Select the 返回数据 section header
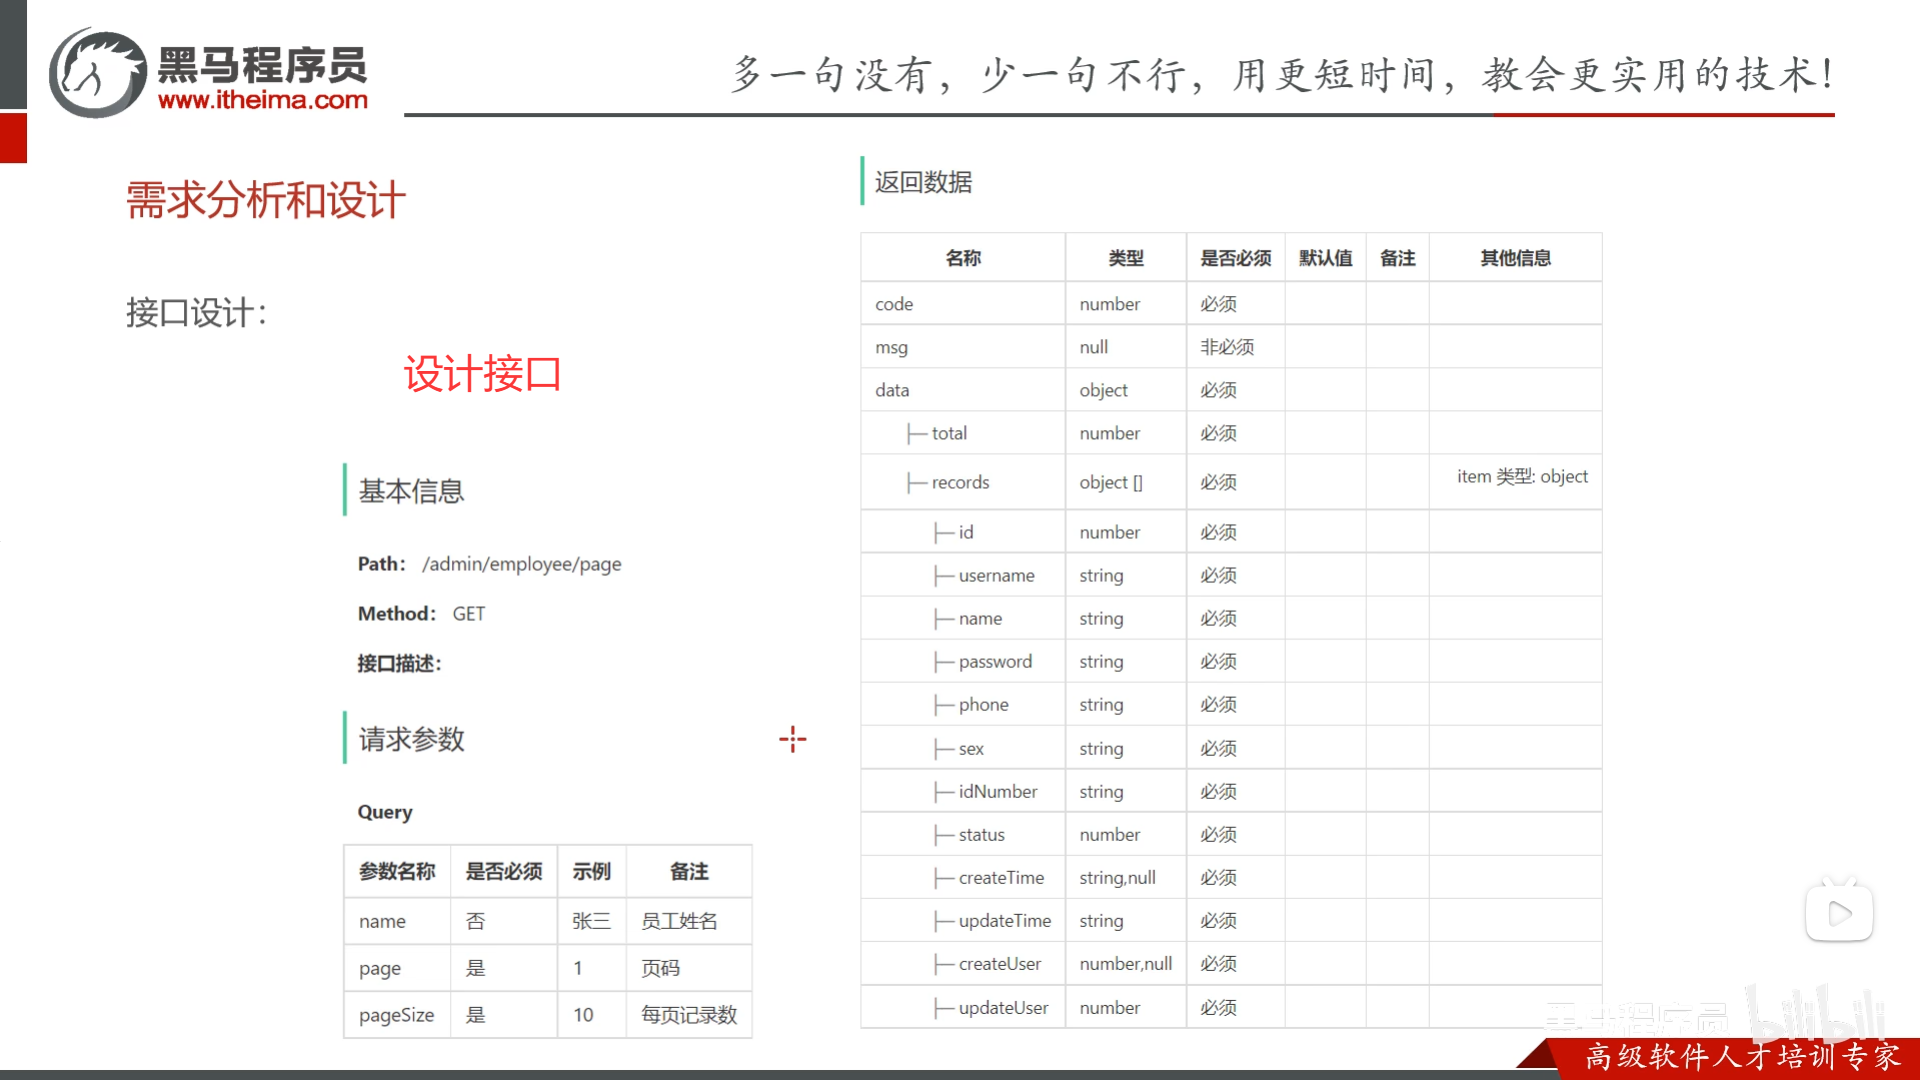The image size is (1920, 1080). [x=922, y=182]
